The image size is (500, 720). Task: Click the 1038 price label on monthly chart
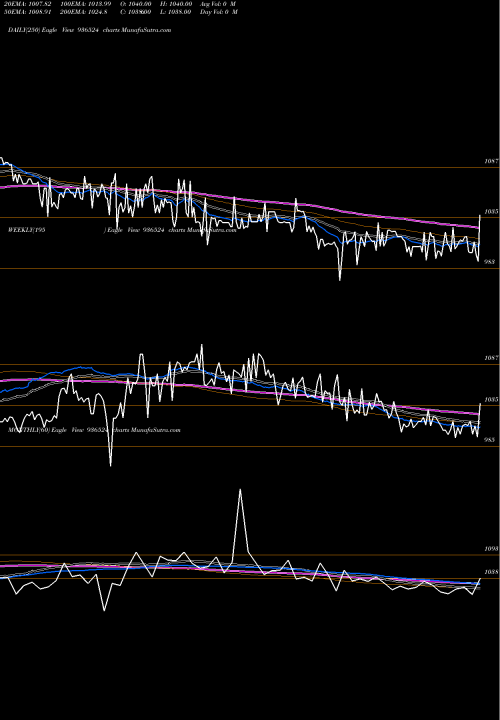[x=491, y=572]
